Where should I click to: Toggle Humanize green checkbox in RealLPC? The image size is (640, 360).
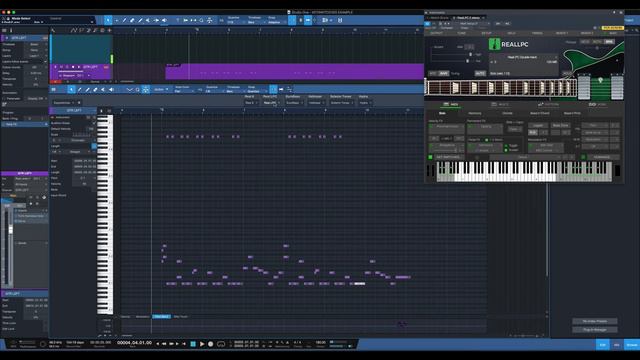click(583, 157)
